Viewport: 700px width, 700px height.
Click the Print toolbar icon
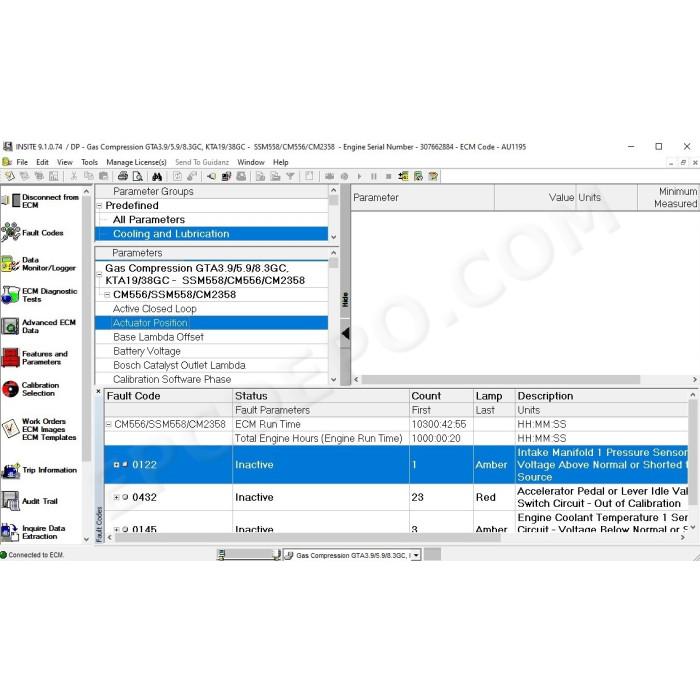[123, 176]
